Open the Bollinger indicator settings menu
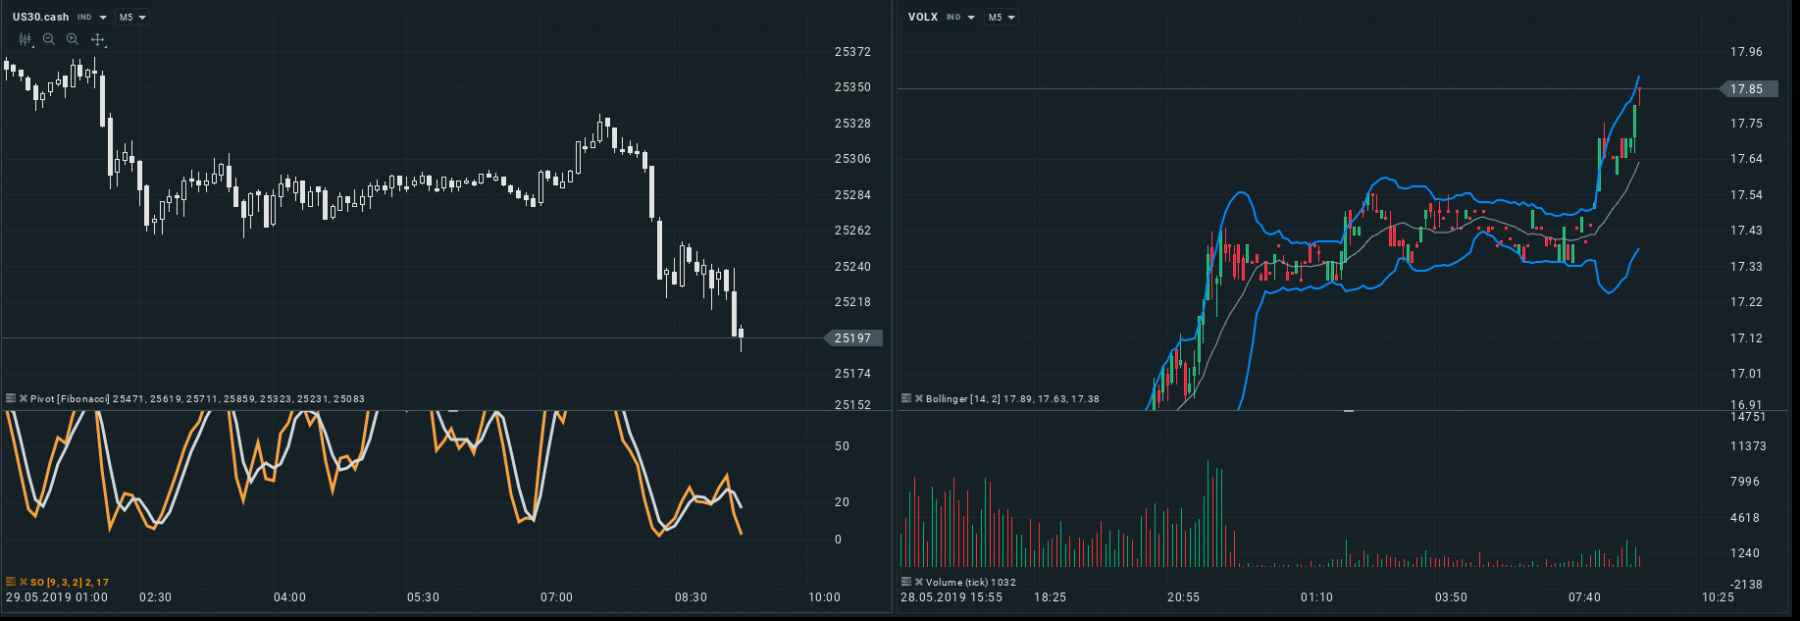The width and height of the screenshot is (1800, 621). [x=906, y=398]
